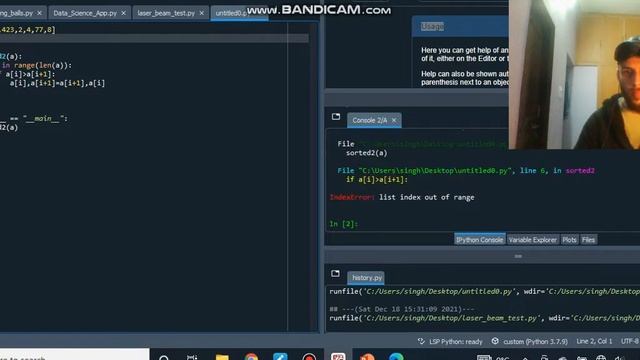Focus the In [2]: console prompt
This screenshot has width=640, height=360.
344,224
